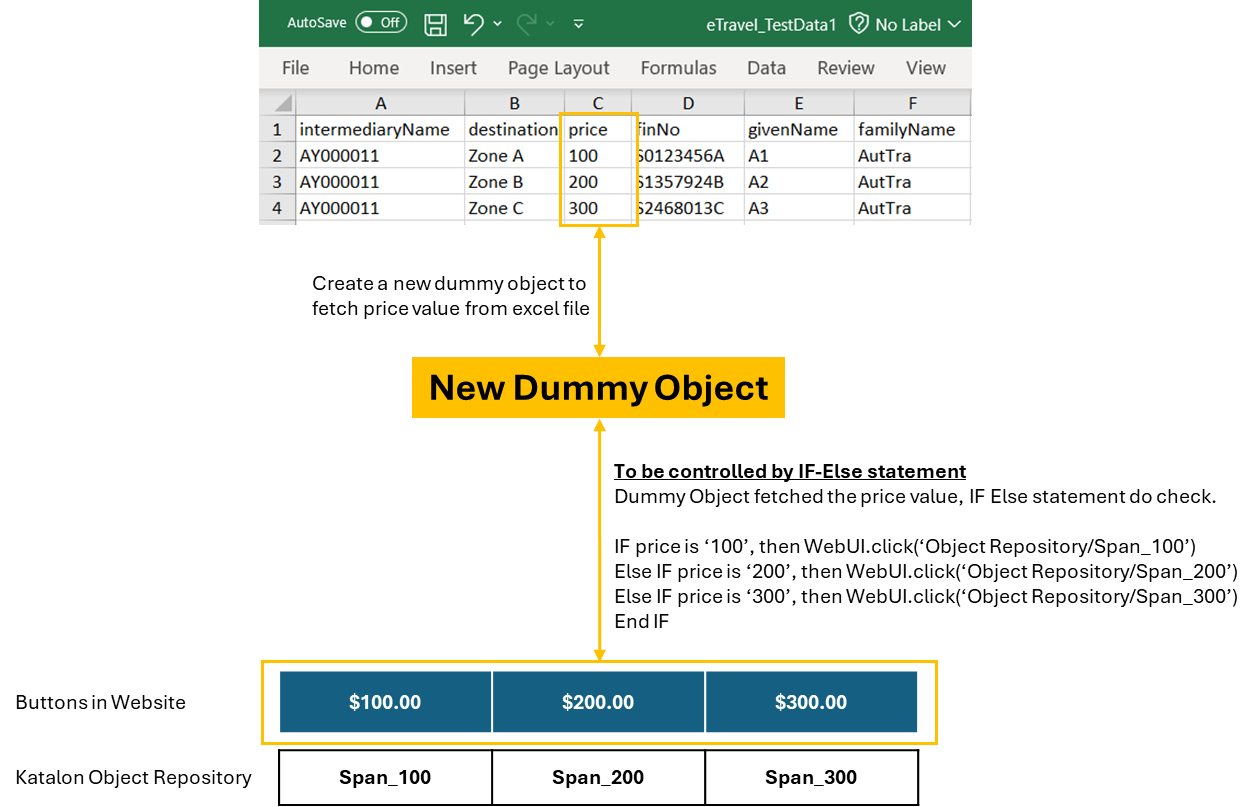Select row 3 header
The image size is (1260, 807).
[x=278, y=181]
